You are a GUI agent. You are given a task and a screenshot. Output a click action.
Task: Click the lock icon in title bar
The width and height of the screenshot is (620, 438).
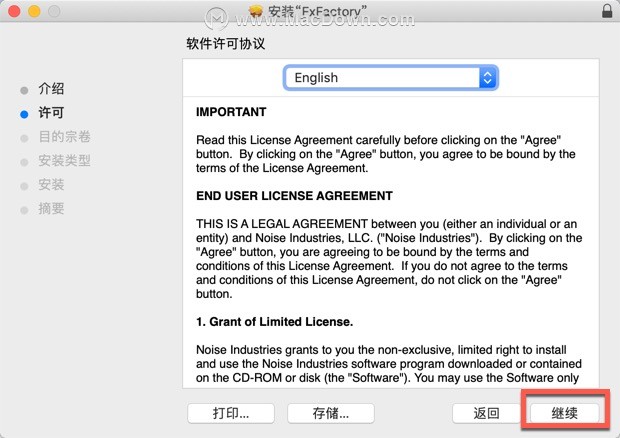point(607,11)
